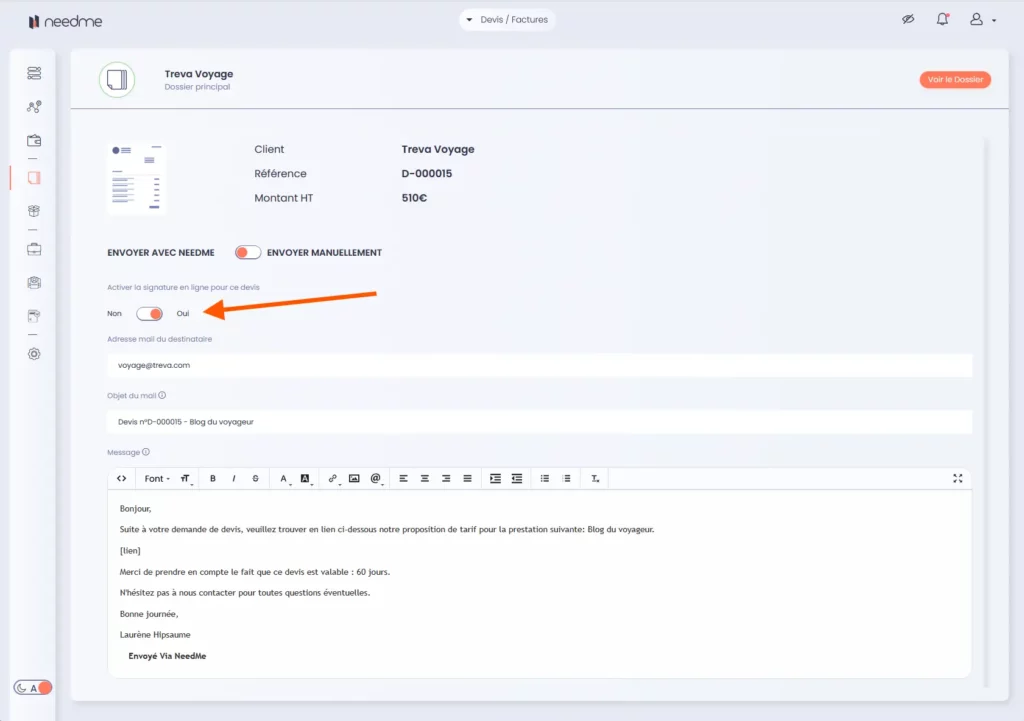Toggle source code view in editor
Image resolution: width=1024 pixels, height=721 pixels.
[x=122, y=479]
